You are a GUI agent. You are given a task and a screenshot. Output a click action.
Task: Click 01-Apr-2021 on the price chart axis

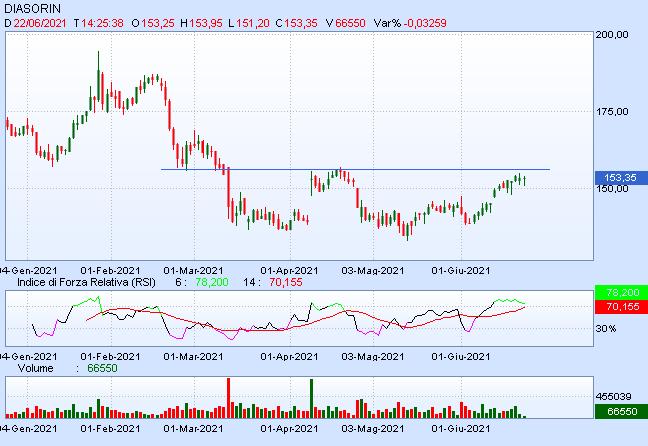coord(289,271)
